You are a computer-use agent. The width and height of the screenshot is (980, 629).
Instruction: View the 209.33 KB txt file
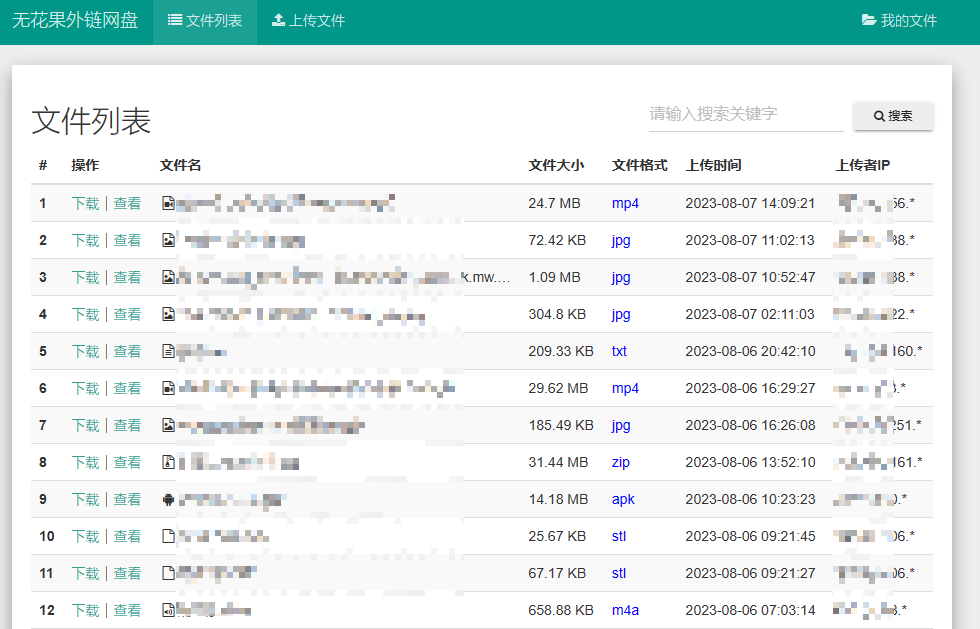point(128,351)
